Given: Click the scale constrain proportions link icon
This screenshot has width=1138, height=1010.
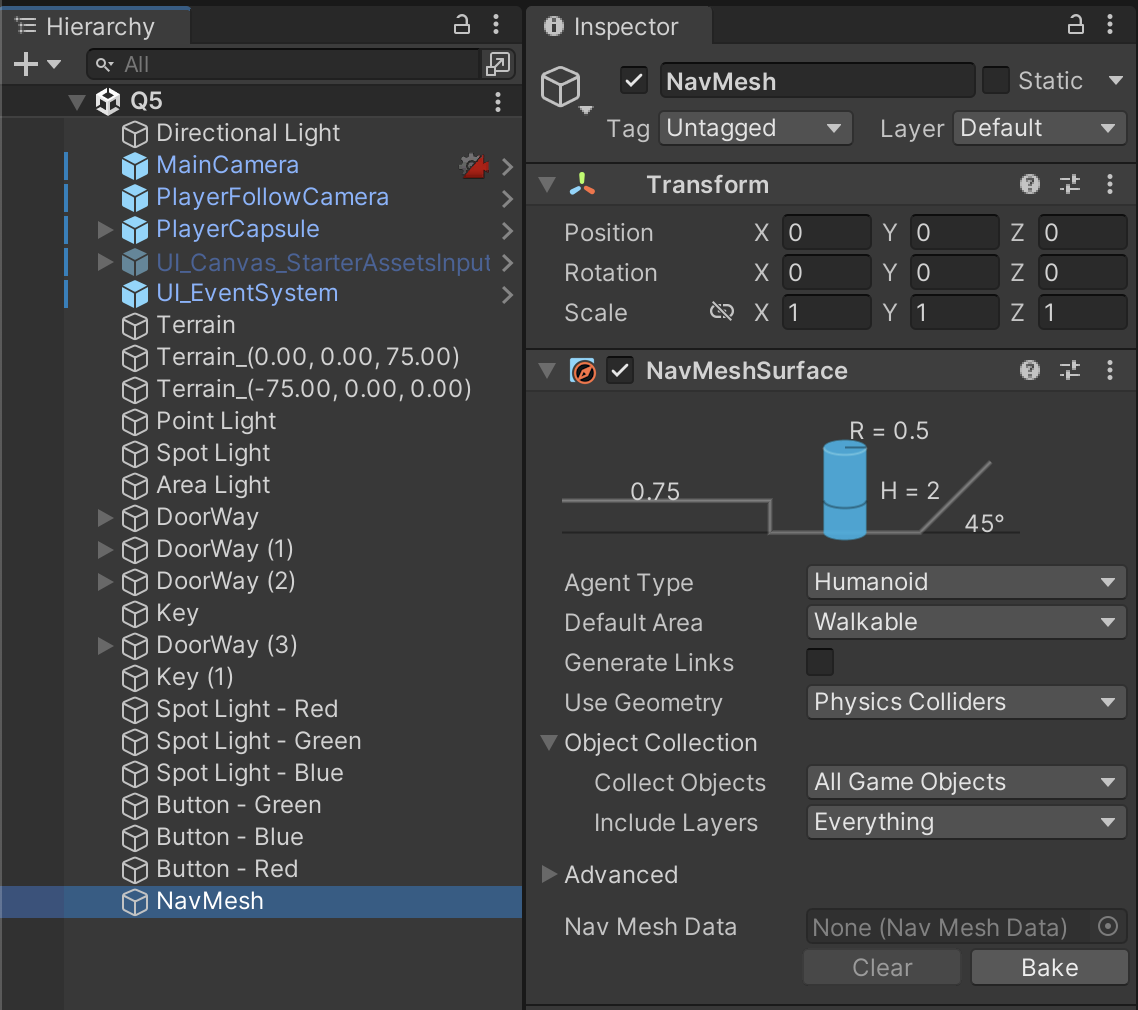Looking at the screenshot, I should [721, 312].
